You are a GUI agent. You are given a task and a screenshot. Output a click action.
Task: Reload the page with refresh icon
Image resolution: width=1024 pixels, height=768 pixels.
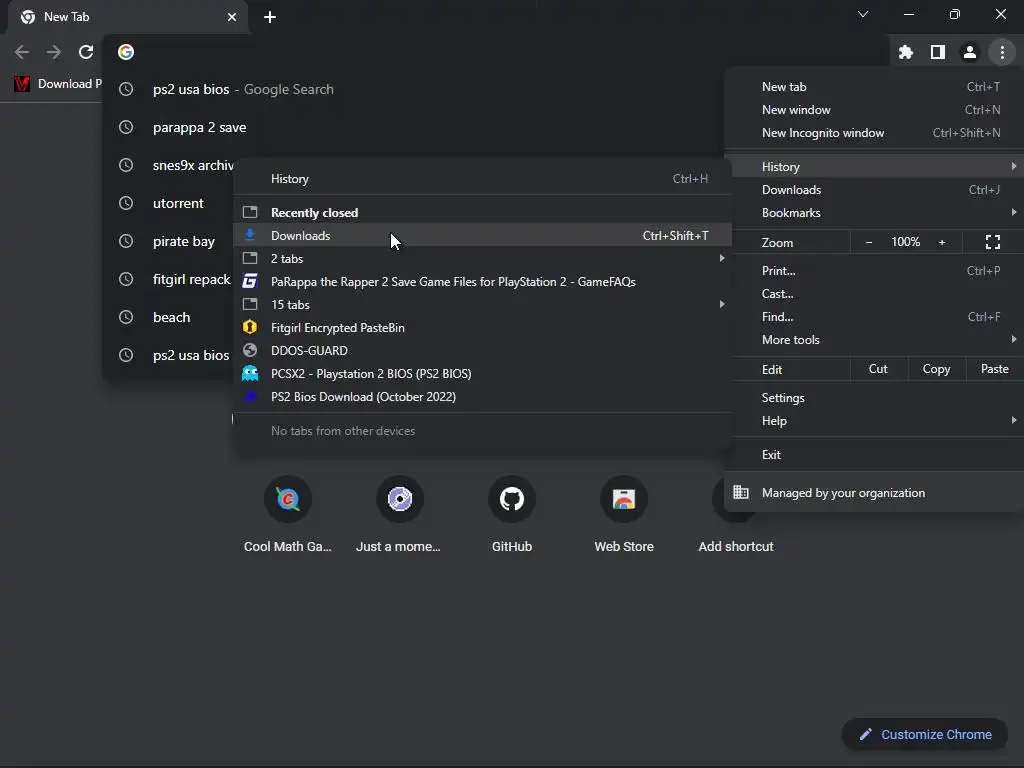(x=86, y=52)
